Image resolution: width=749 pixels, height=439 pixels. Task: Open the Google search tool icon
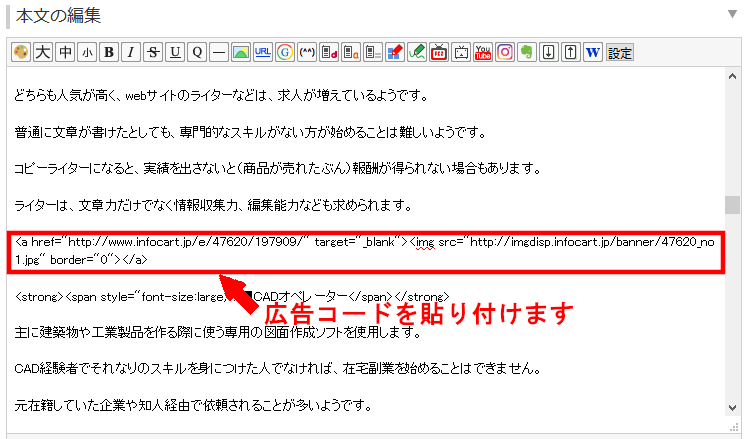[285, 52]
